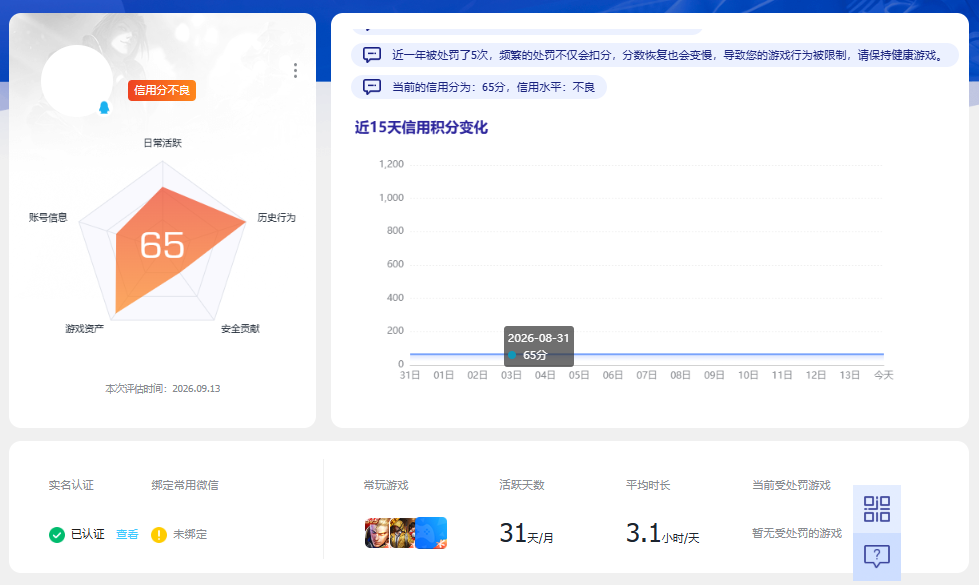Click the 已认证 status text
The image size is (979, 585).
[x=87, y=534]
